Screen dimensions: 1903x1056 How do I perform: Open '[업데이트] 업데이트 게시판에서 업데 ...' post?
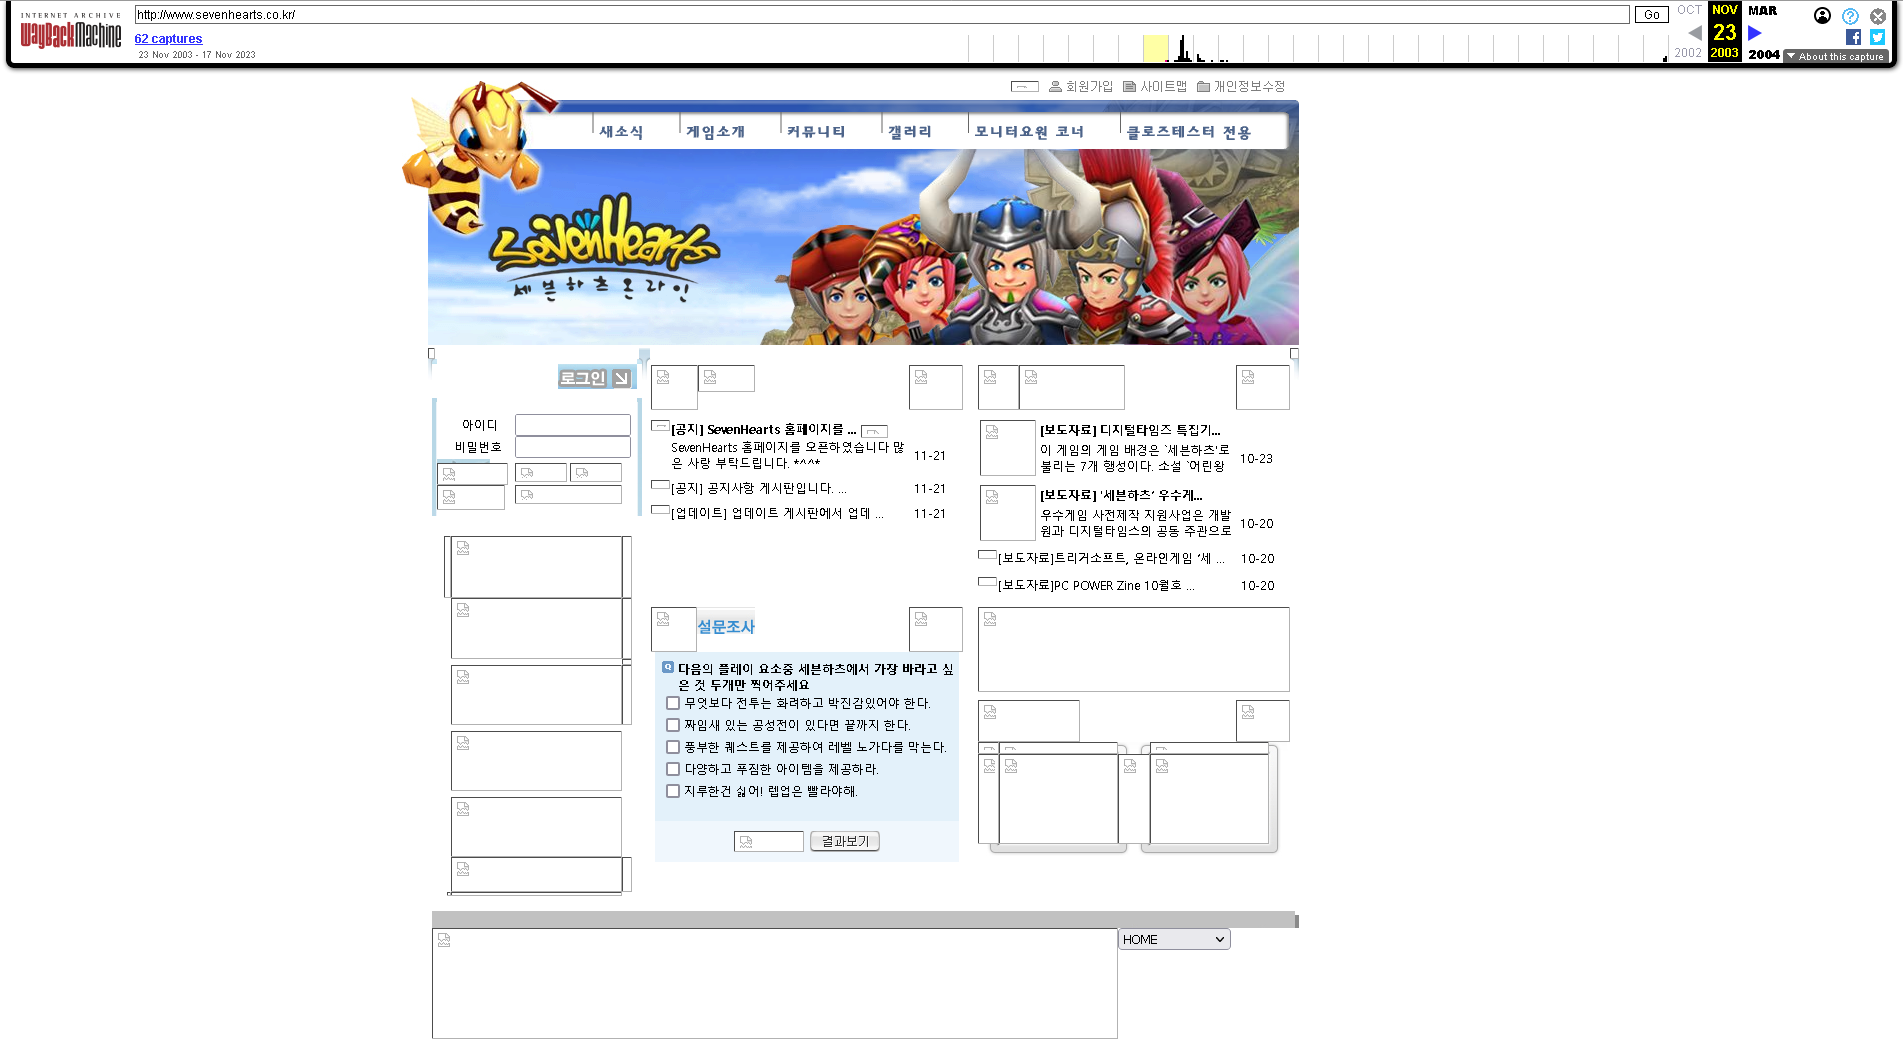[777, 514]
